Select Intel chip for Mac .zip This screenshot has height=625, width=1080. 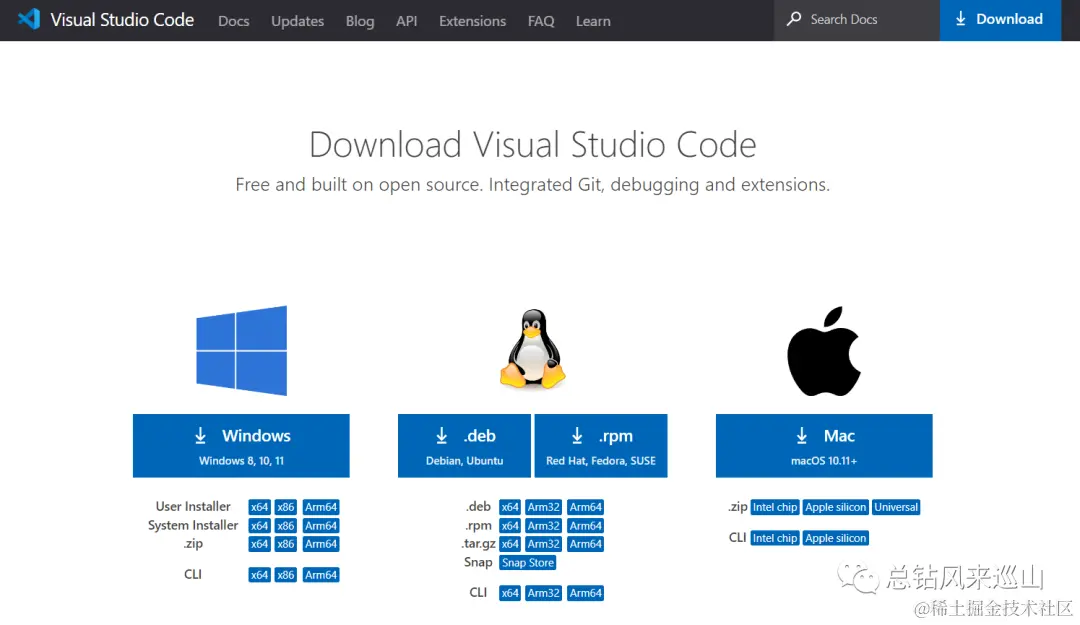[775, 507]
